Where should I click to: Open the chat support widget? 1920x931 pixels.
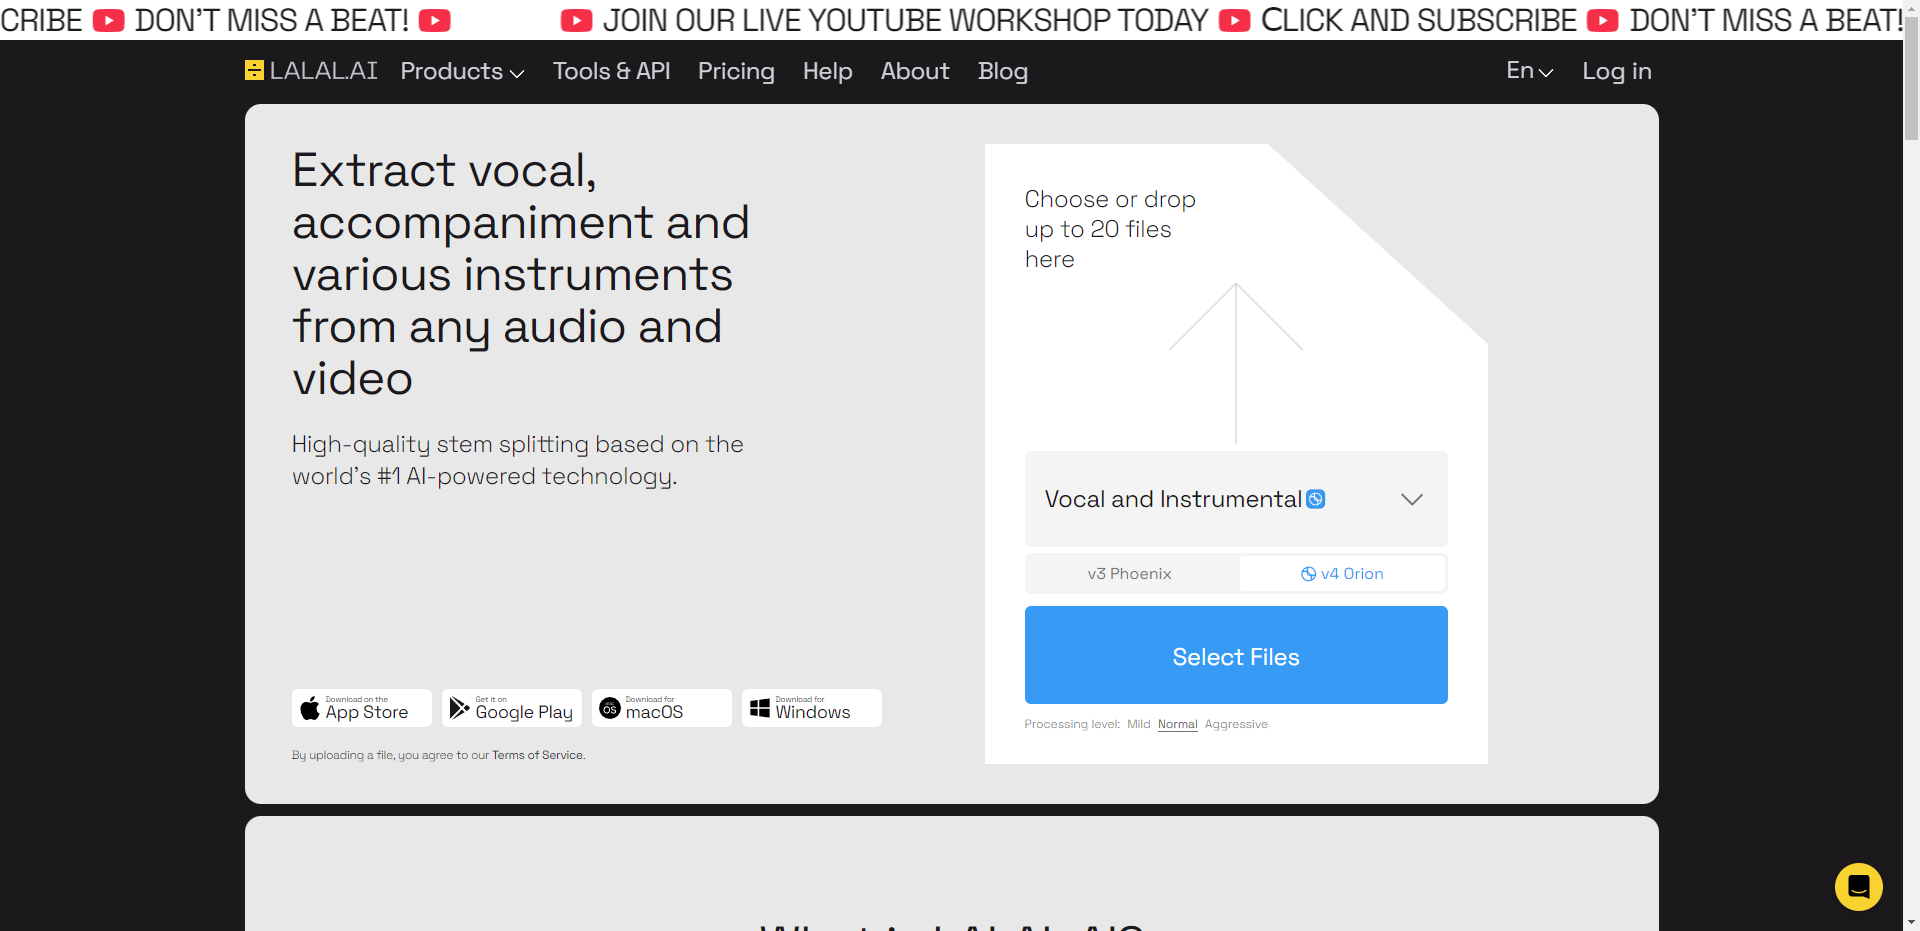click(1859, 887)
